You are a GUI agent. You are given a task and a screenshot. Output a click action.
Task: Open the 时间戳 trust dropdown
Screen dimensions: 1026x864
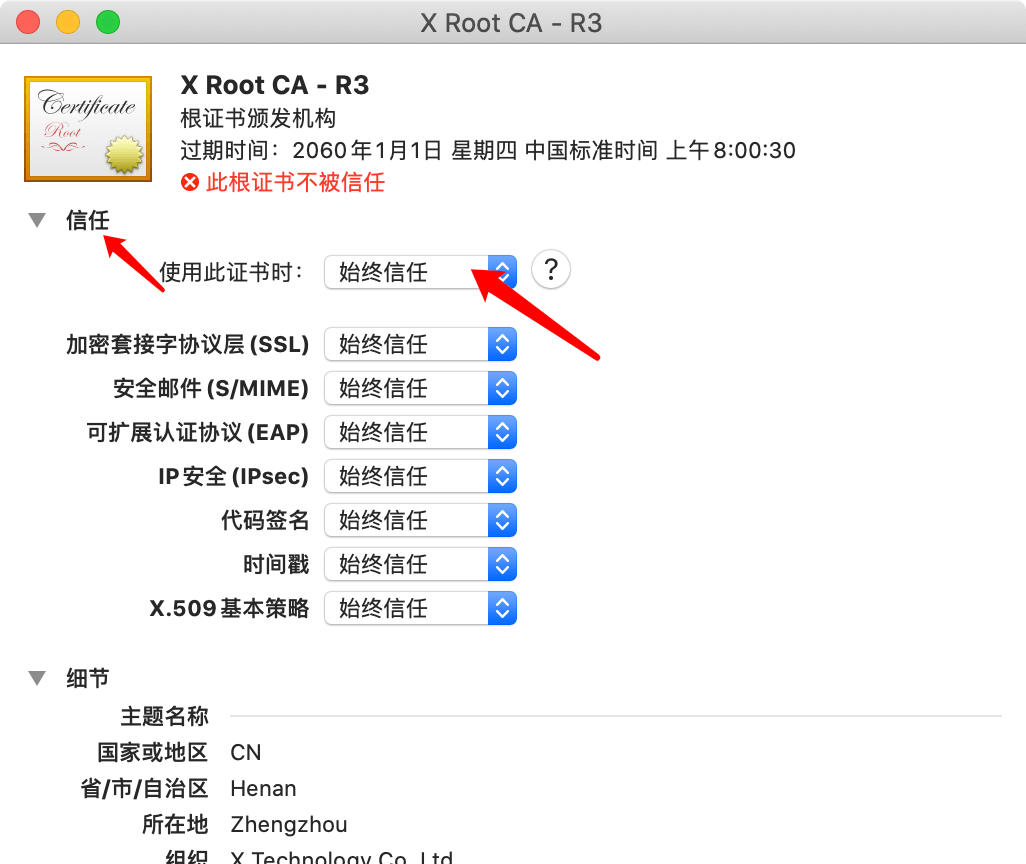click(x=420, y=564)
